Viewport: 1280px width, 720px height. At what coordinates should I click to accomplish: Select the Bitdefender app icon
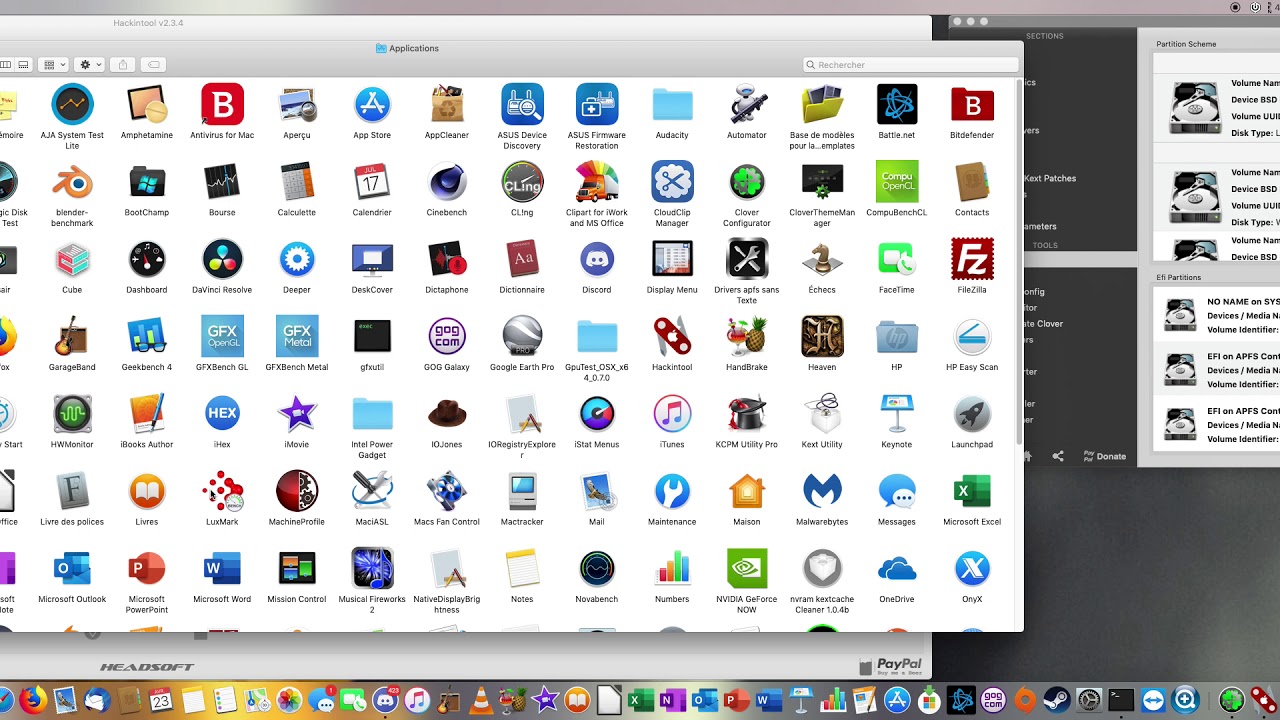point(972,105)
